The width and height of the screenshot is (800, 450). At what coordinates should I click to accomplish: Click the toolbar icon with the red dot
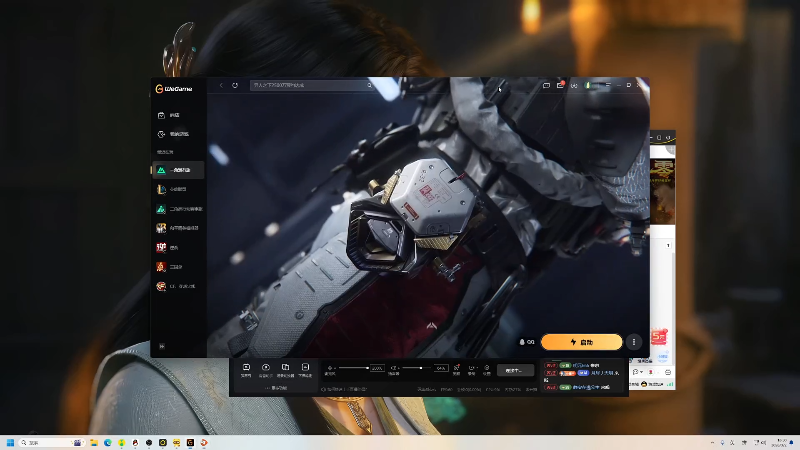(x=457, y=369)
